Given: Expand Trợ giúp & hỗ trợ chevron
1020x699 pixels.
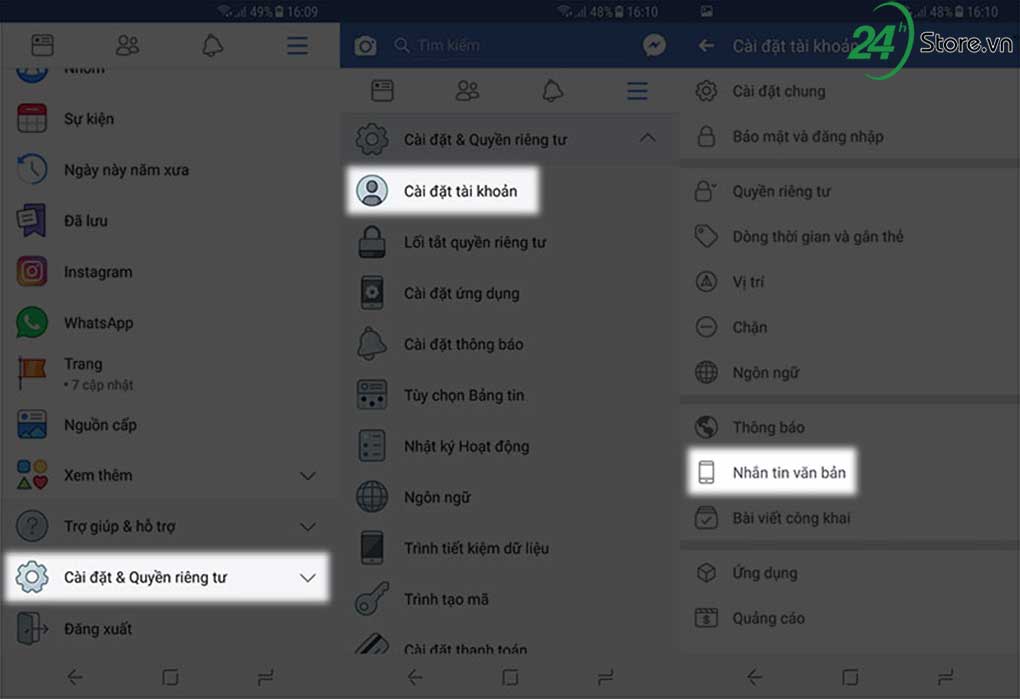Looking at the screenshot, I should 308,526.
